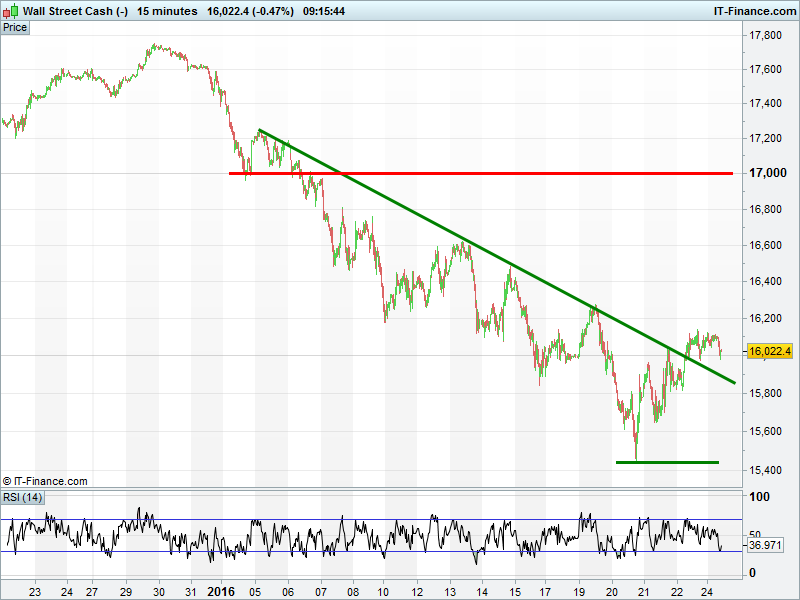Viewport: 800px width, 600px height.
Task: Click date 20 on the time axis
Action: [612, 591]
